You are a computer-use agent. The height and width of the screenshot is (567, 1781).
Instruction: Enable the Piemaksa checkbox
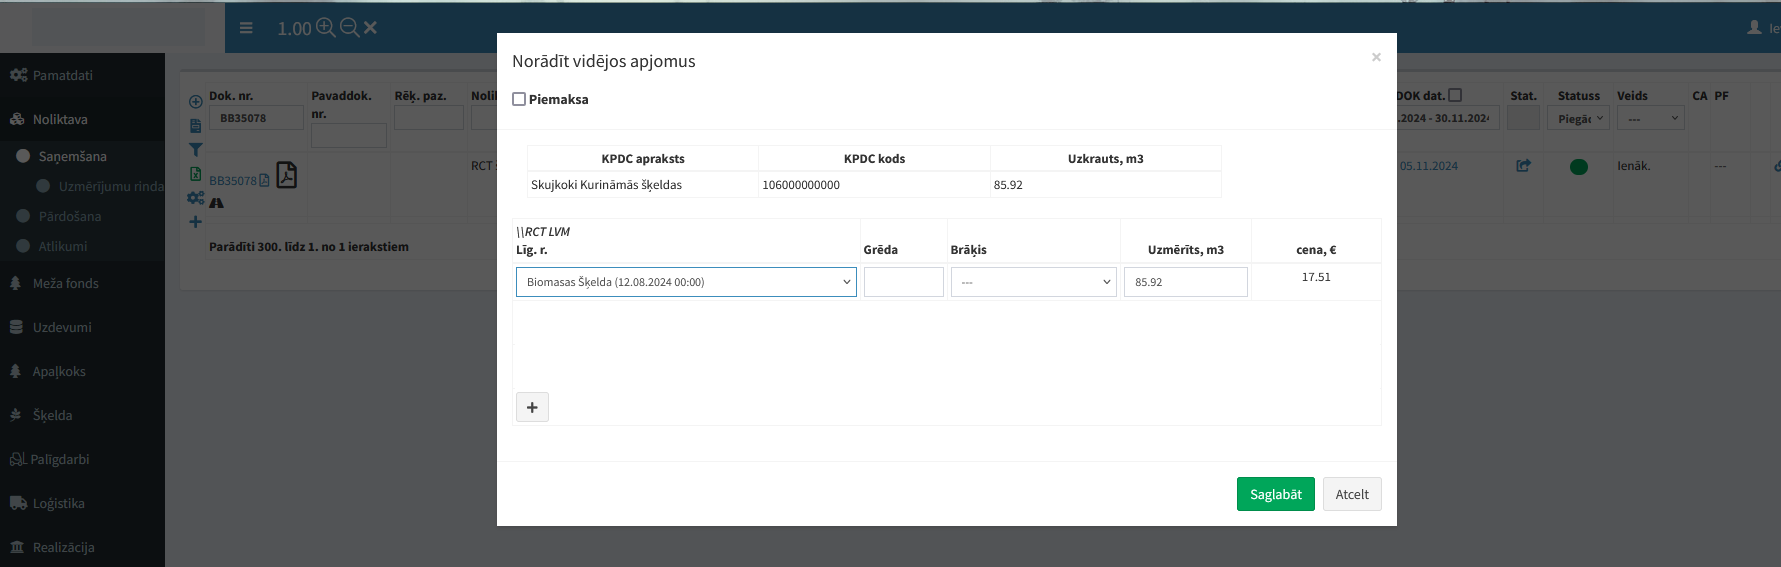(x=519, y=99)
